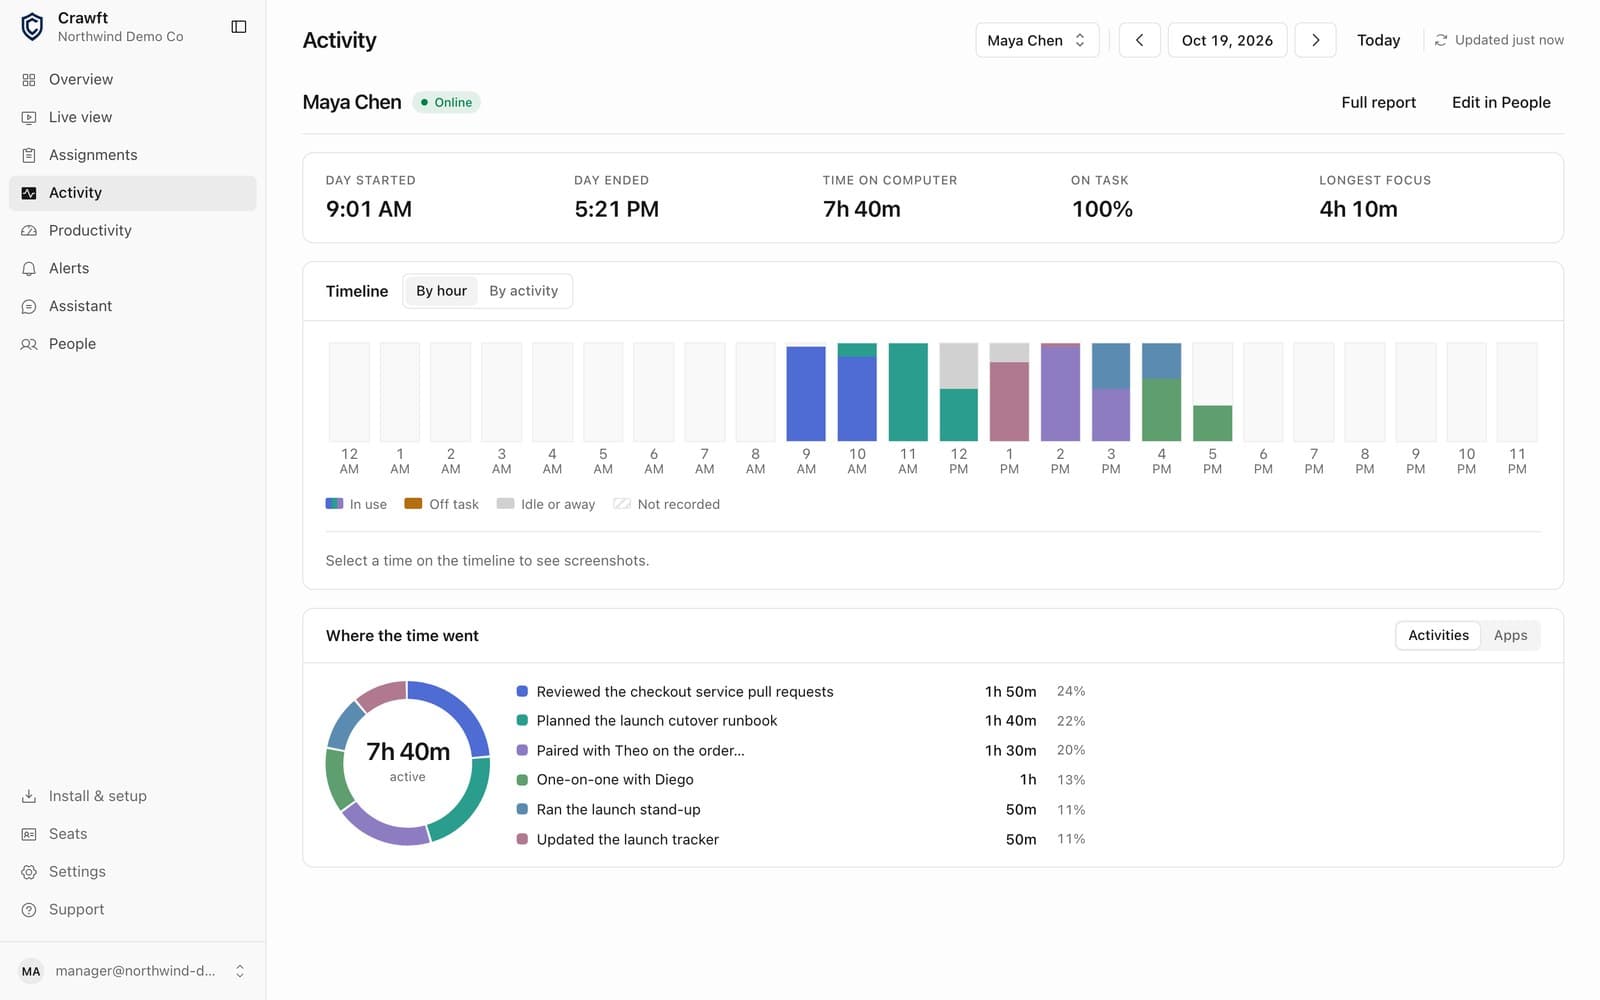Select the 1 PM timeline bar

(x=1009, y=392)
